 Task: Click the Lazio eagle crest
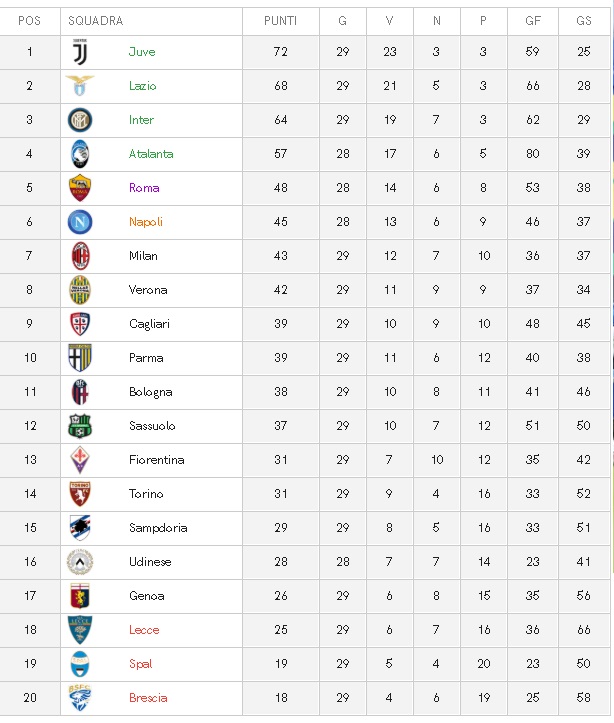pyautogui.click(x=80, y=86)
